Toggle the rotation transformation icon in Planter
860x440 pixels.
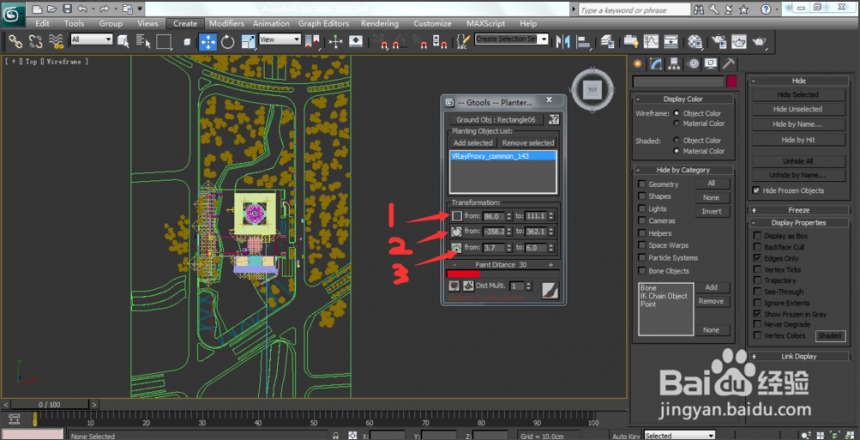pyautogui.click(x=456, y=232)
